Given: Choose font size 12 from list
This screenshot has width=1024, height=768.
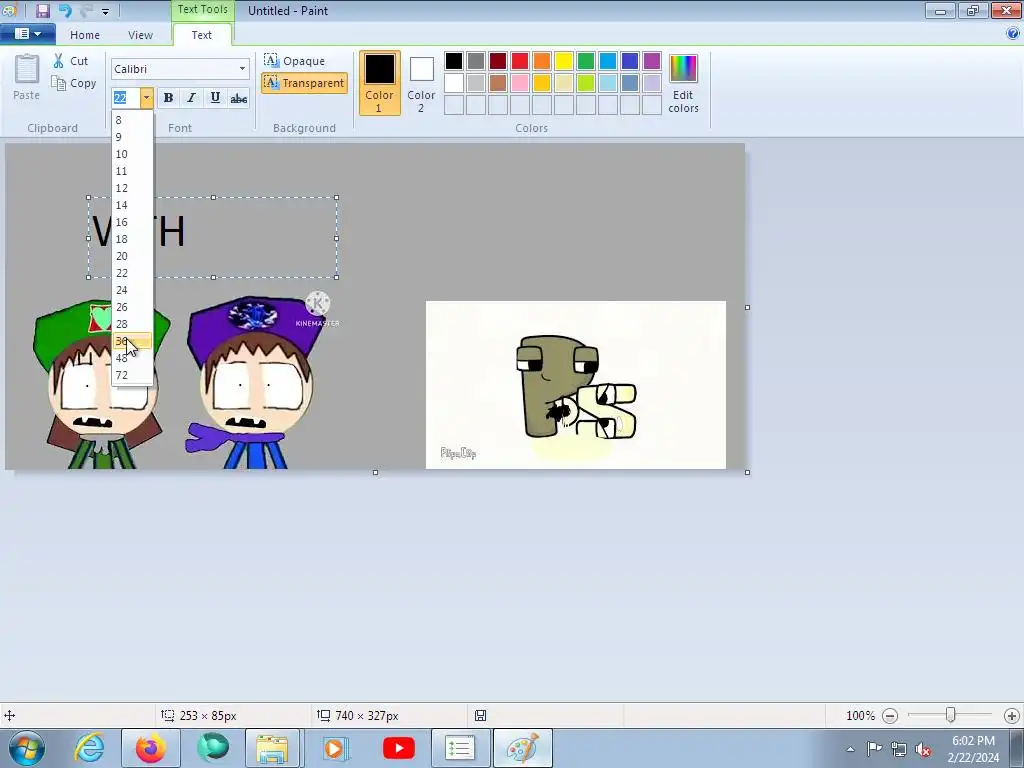Looking at the screenshot, I should tap(133, 188).
